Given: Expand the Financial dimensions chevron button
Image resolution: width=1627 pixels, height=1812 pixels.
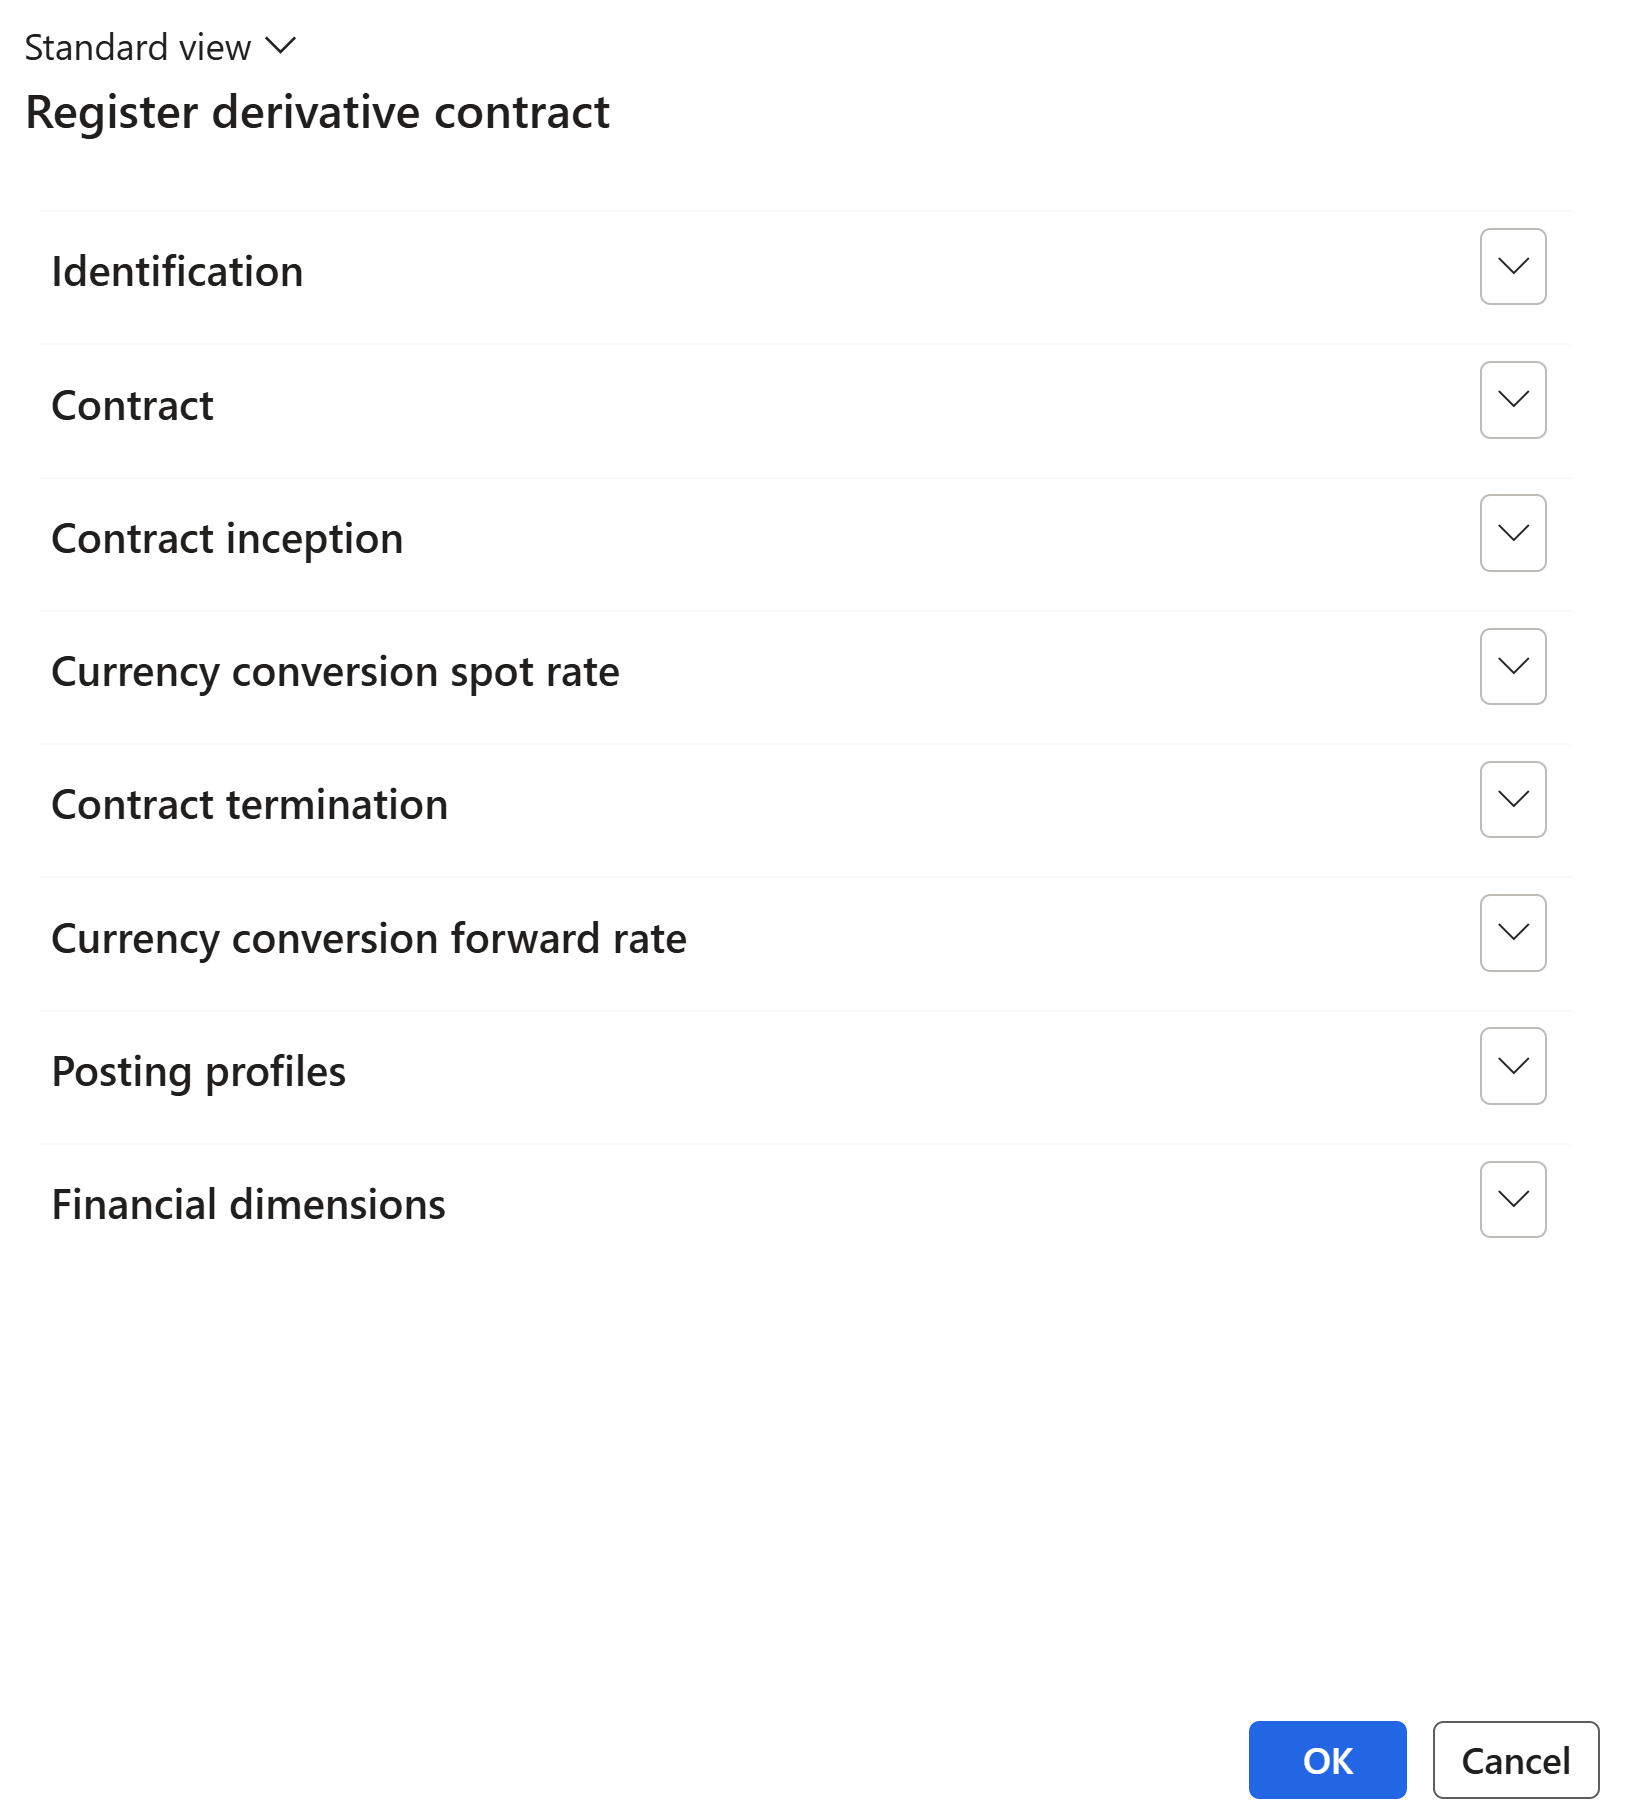Looking at the screenshot, I should pyautogui.click(x=1512, y=1199).
